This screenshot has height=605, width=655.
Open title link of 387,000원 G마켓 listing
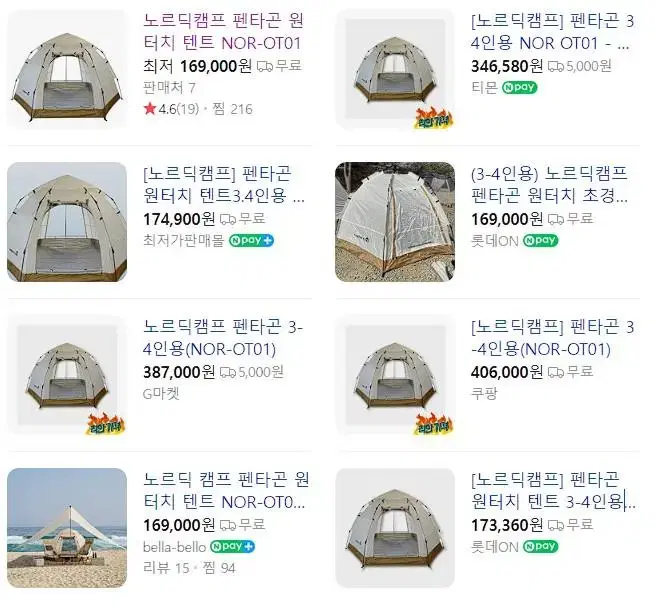click(223, 338)
